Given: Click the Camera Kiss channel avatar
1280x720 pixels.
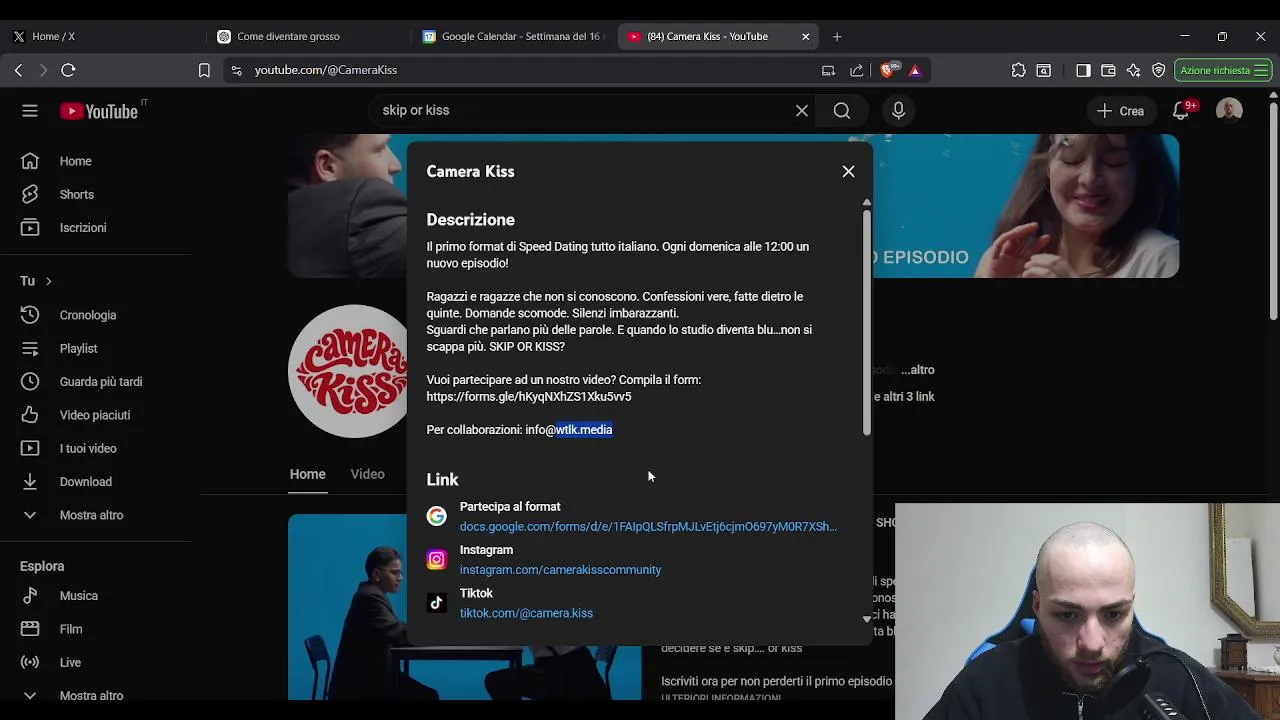Looking at the screenshot, I should coord(348,371).
